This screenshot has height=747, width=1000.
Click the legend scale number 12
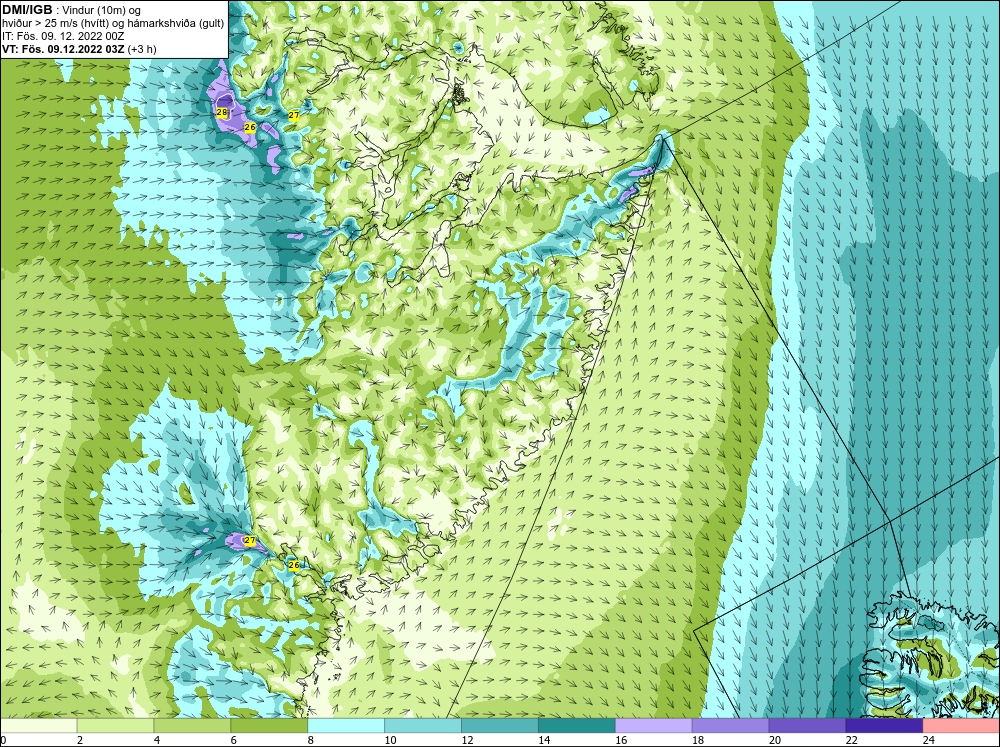(467, 740)
